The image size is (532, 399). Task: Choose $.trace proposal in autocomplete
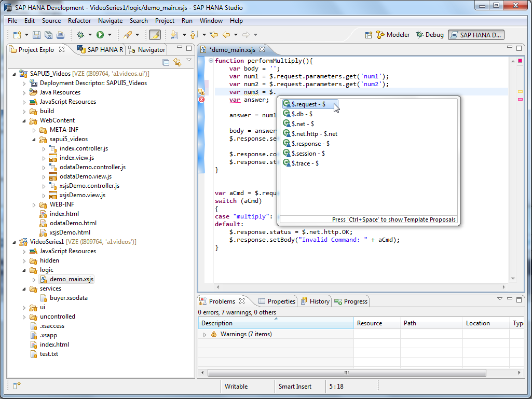[x=305, y=163]
